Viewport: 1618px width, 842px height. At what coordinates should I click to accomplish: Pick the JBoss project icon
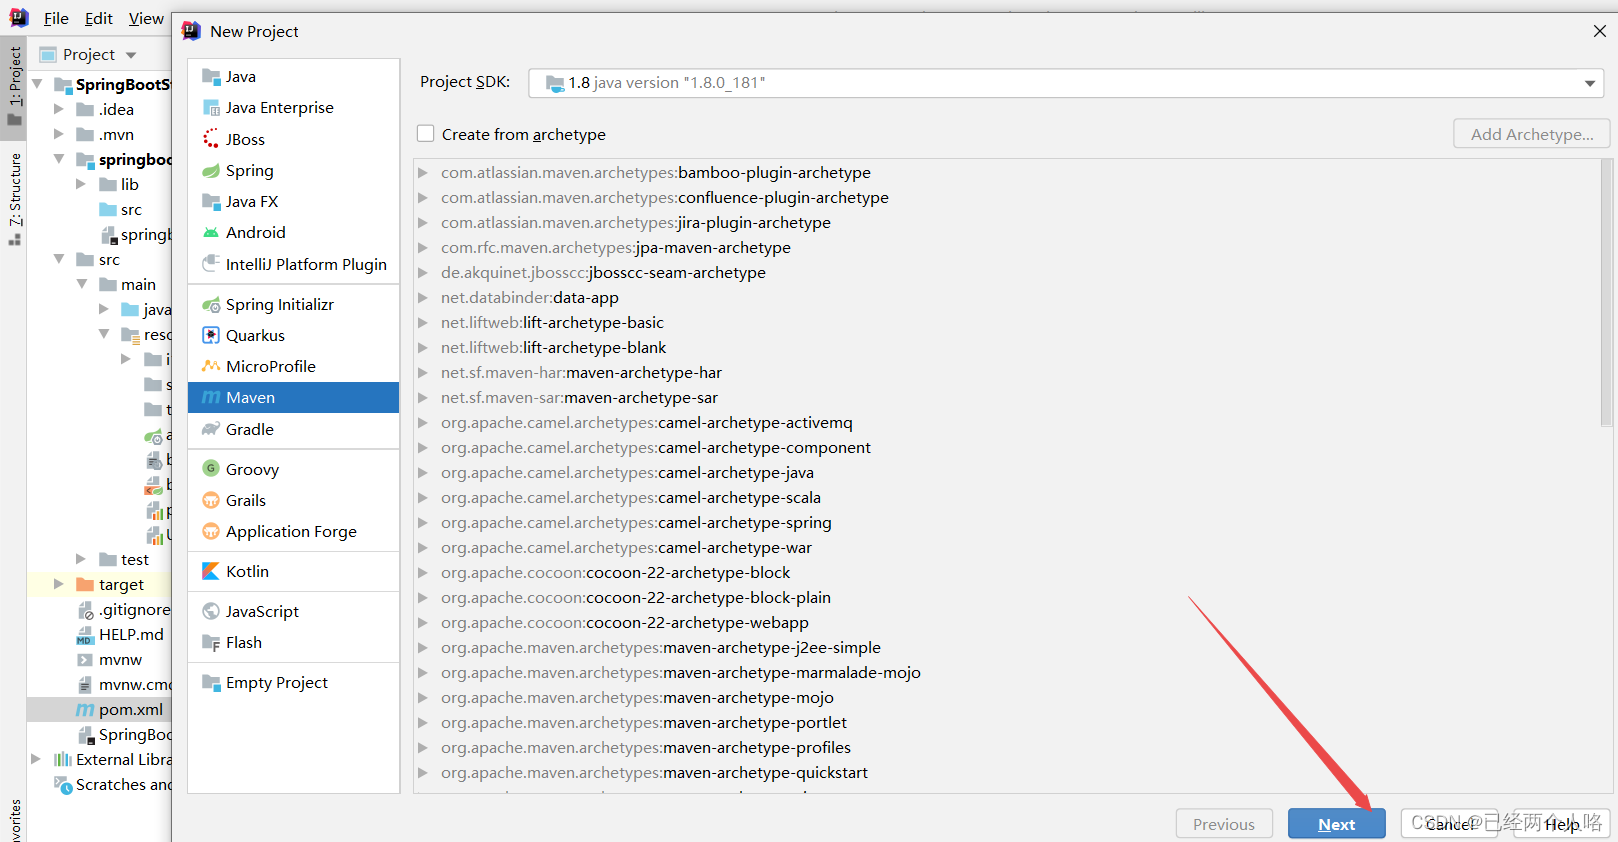point(211,139)
